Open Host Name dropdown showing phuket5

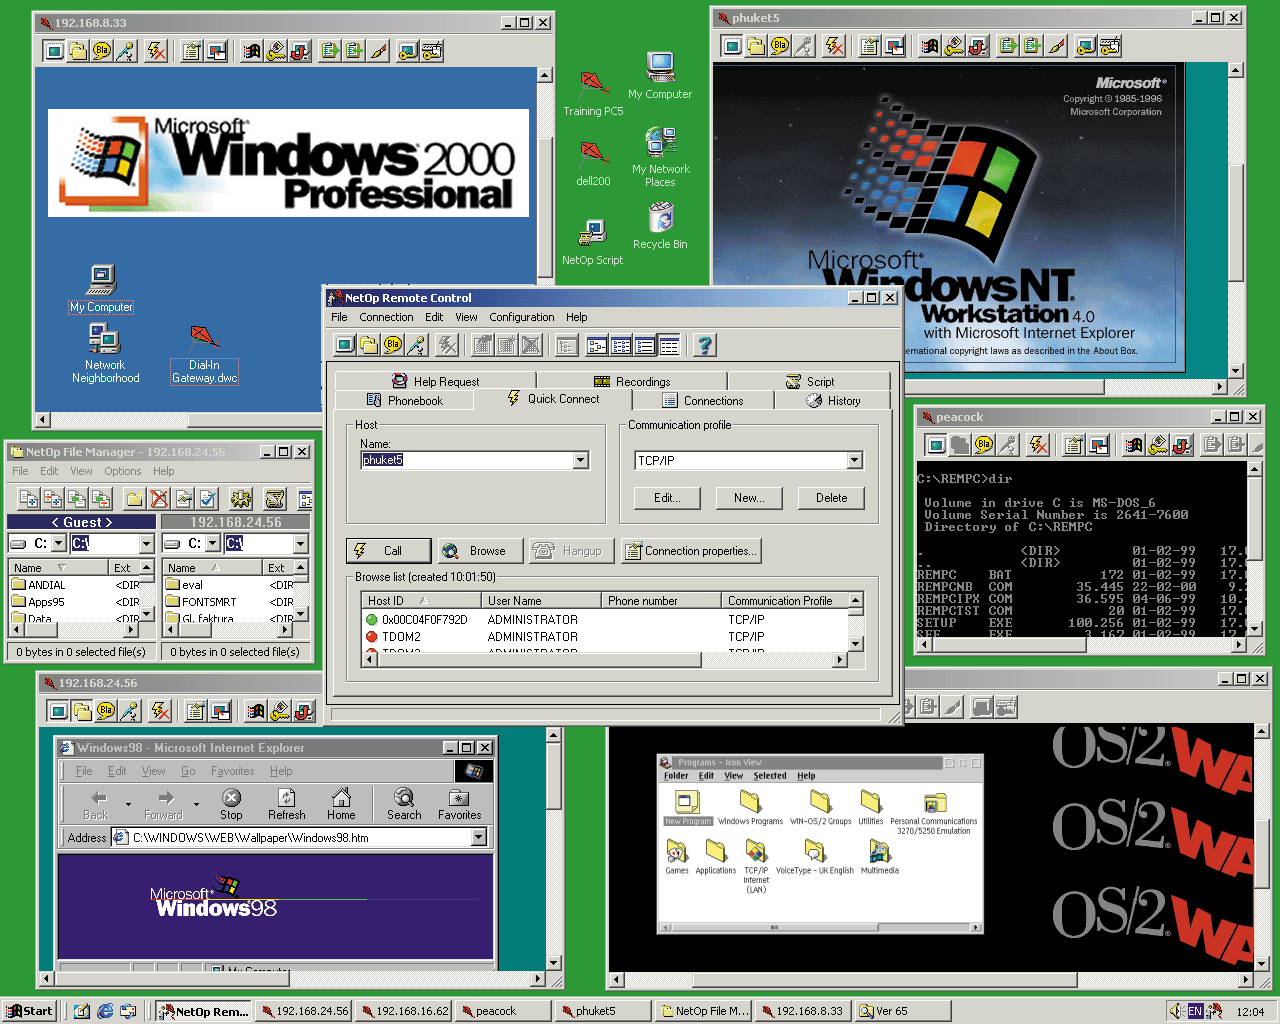pos(581,460)
